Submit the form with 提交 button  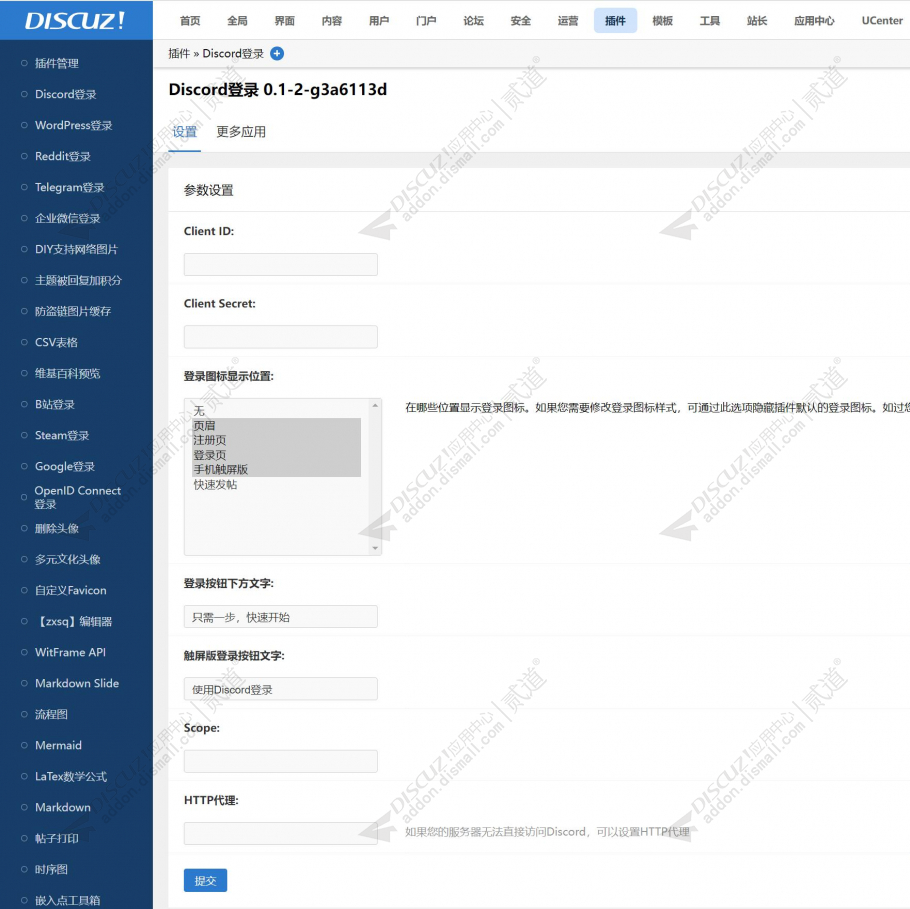205,880
